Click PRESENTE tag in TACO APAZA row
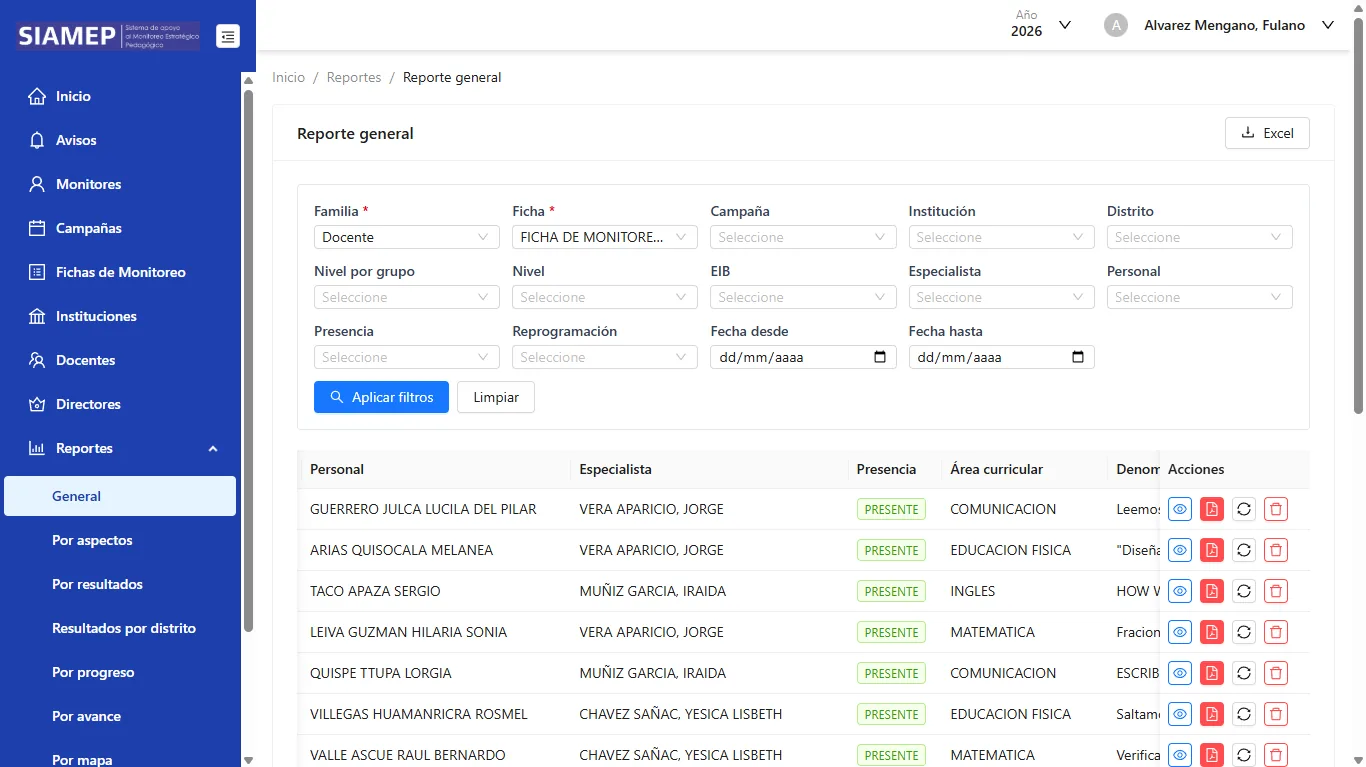1366x767 pixels. 891,591
